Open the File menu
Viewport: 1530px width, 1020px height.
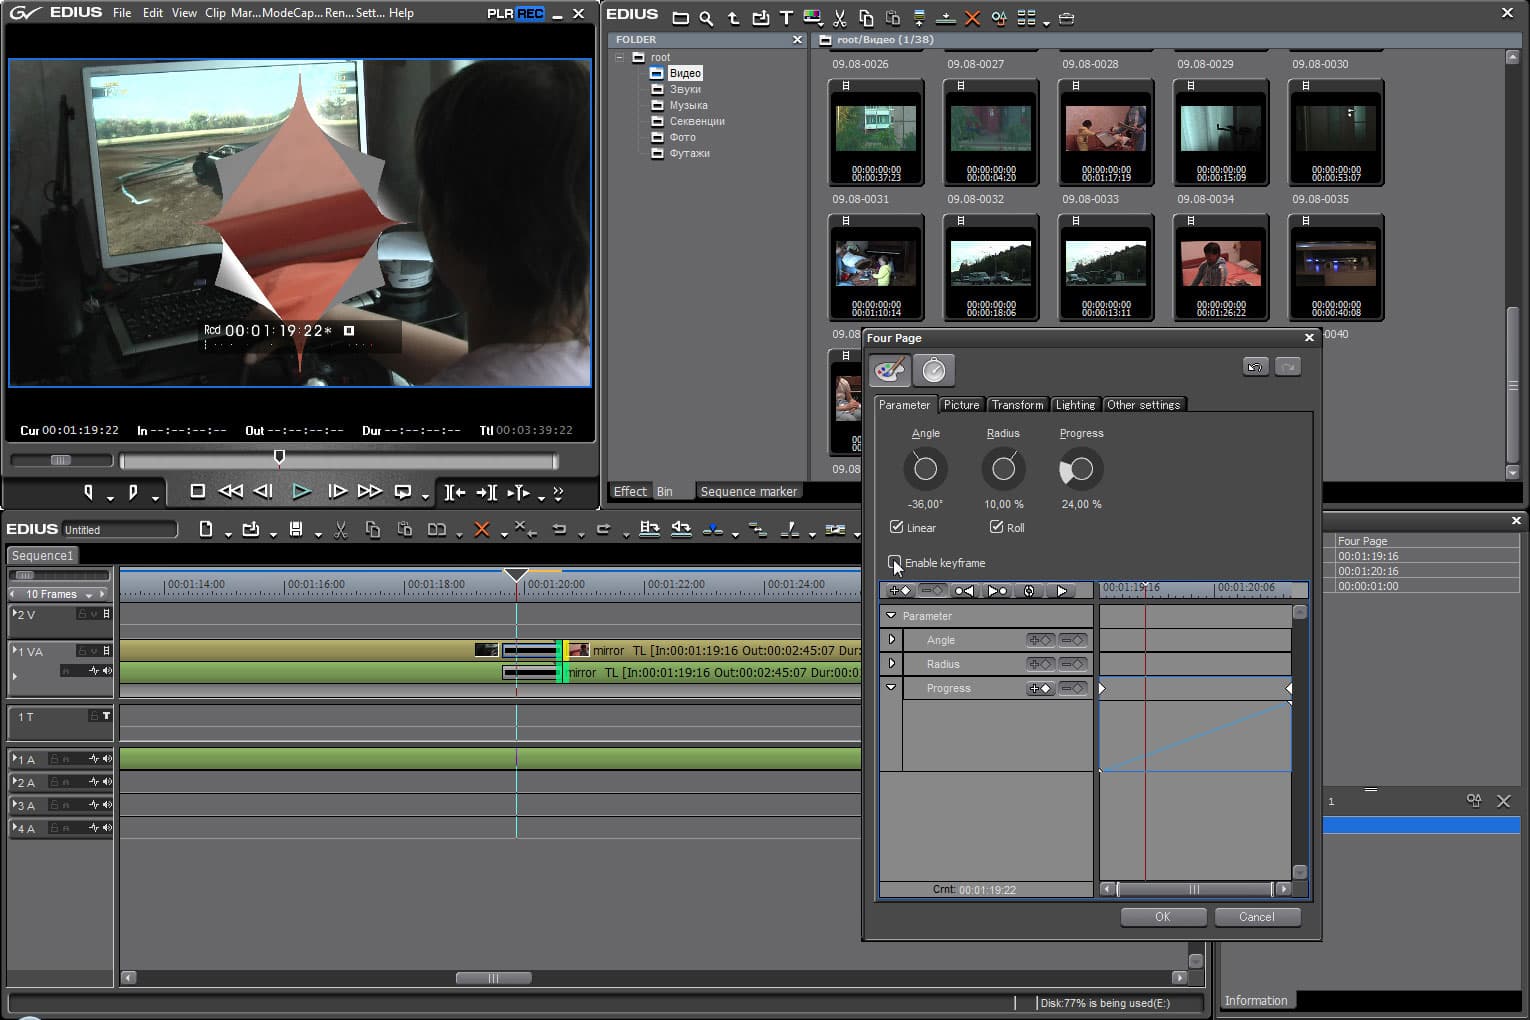click(x=122, y=13)
